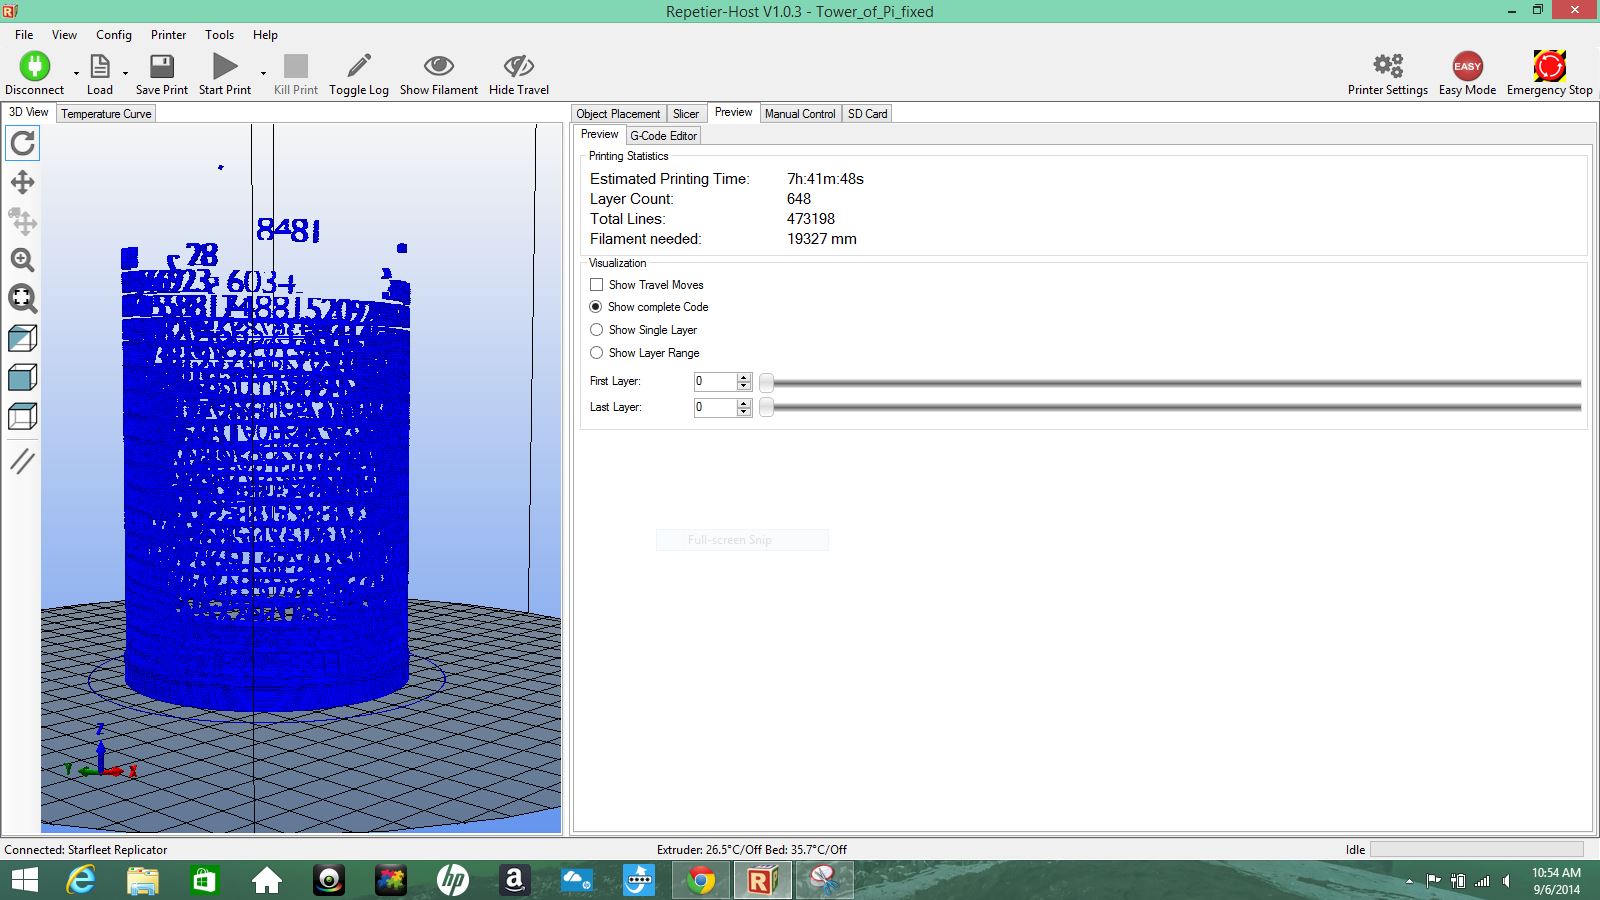
Task: Open the G-Code Editor tab
Action: [x=663, y=136]
